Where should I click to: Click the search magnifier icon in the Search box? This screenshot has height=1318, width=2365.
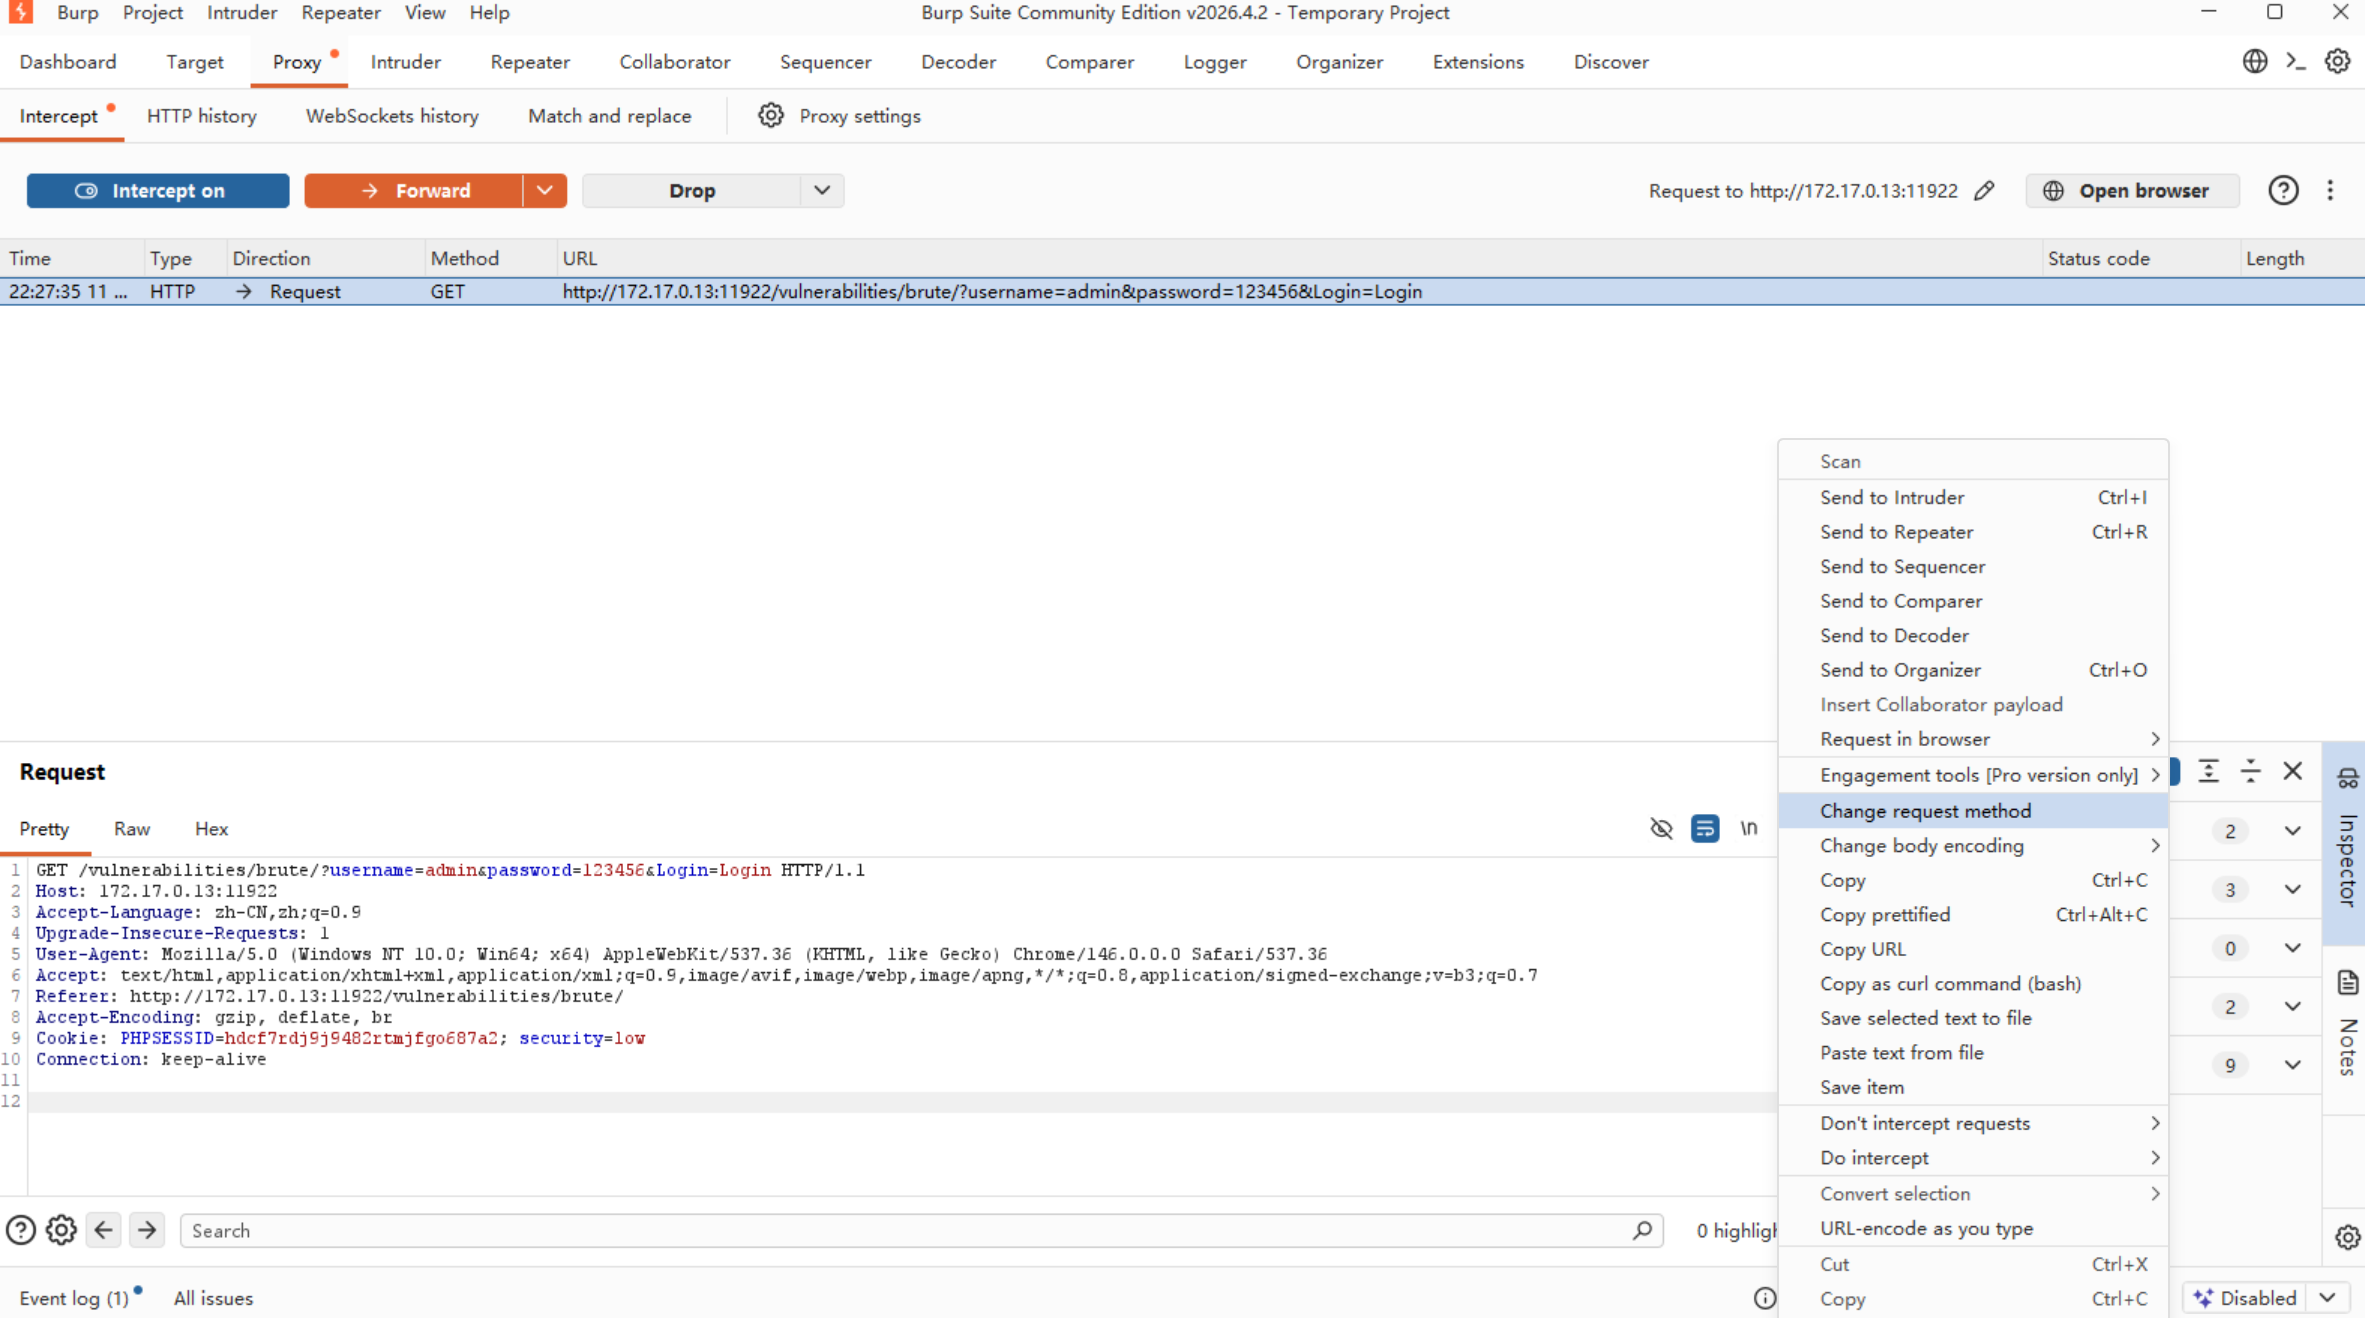pyautogui.click(x=1642, y=1230)
